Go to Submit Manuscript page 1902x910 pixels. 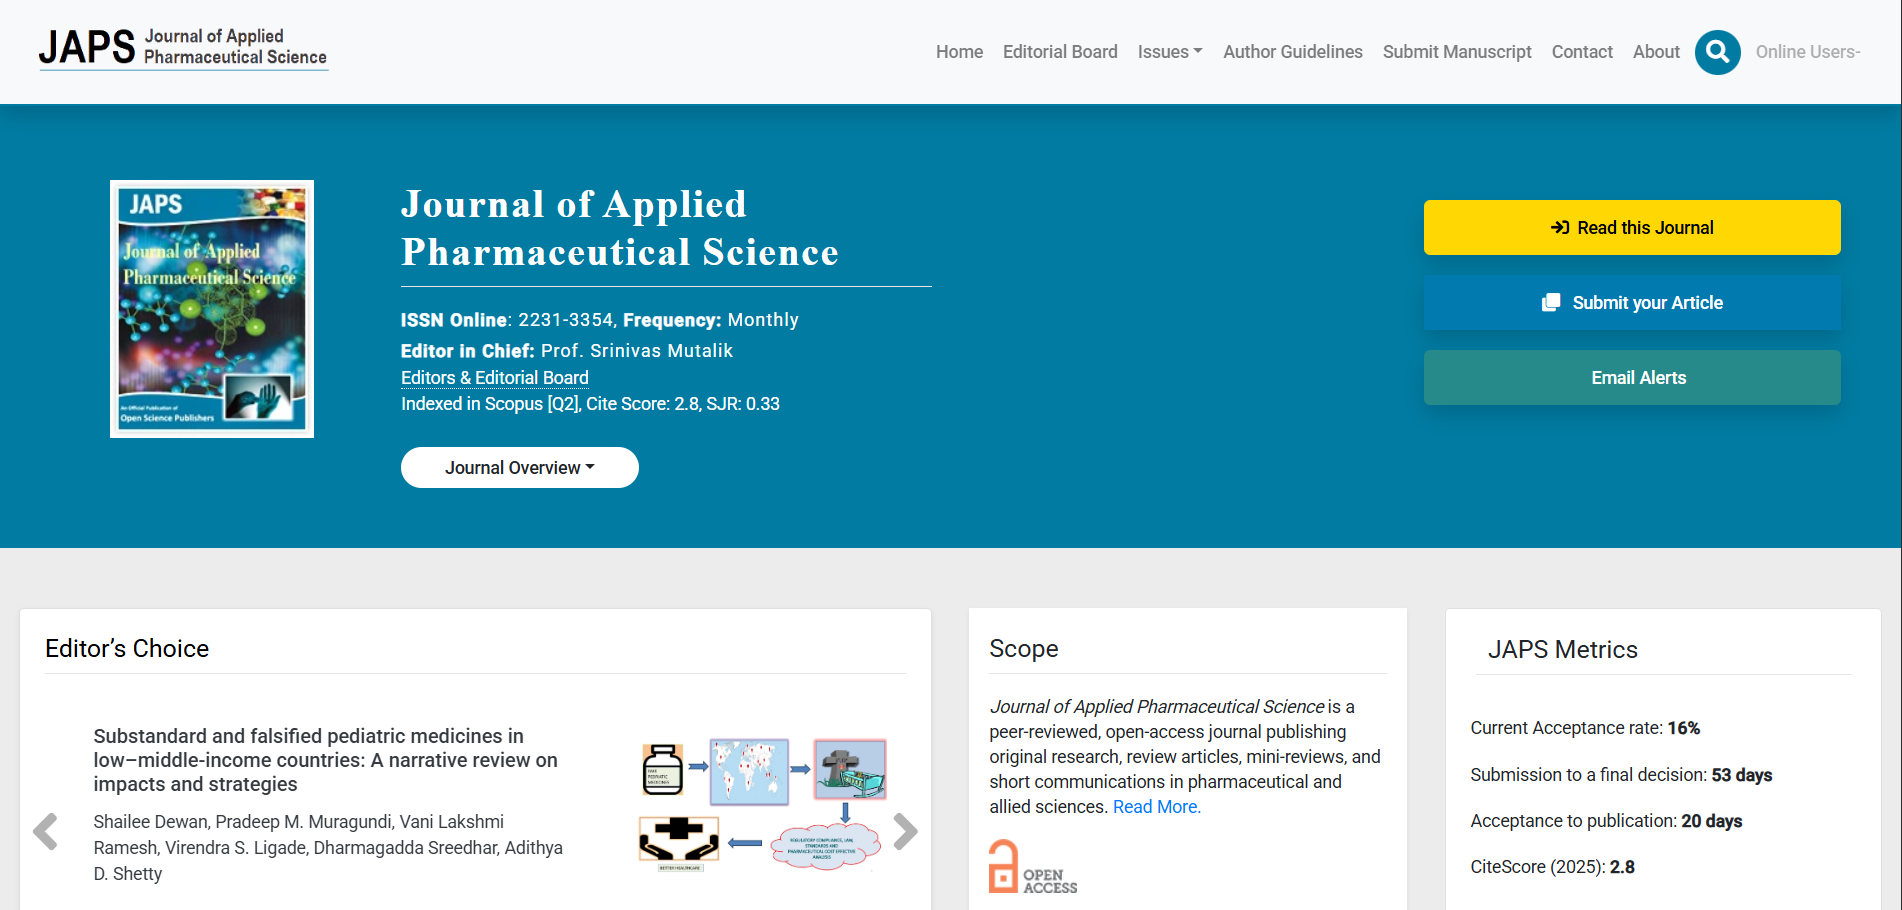(1457, 52)
